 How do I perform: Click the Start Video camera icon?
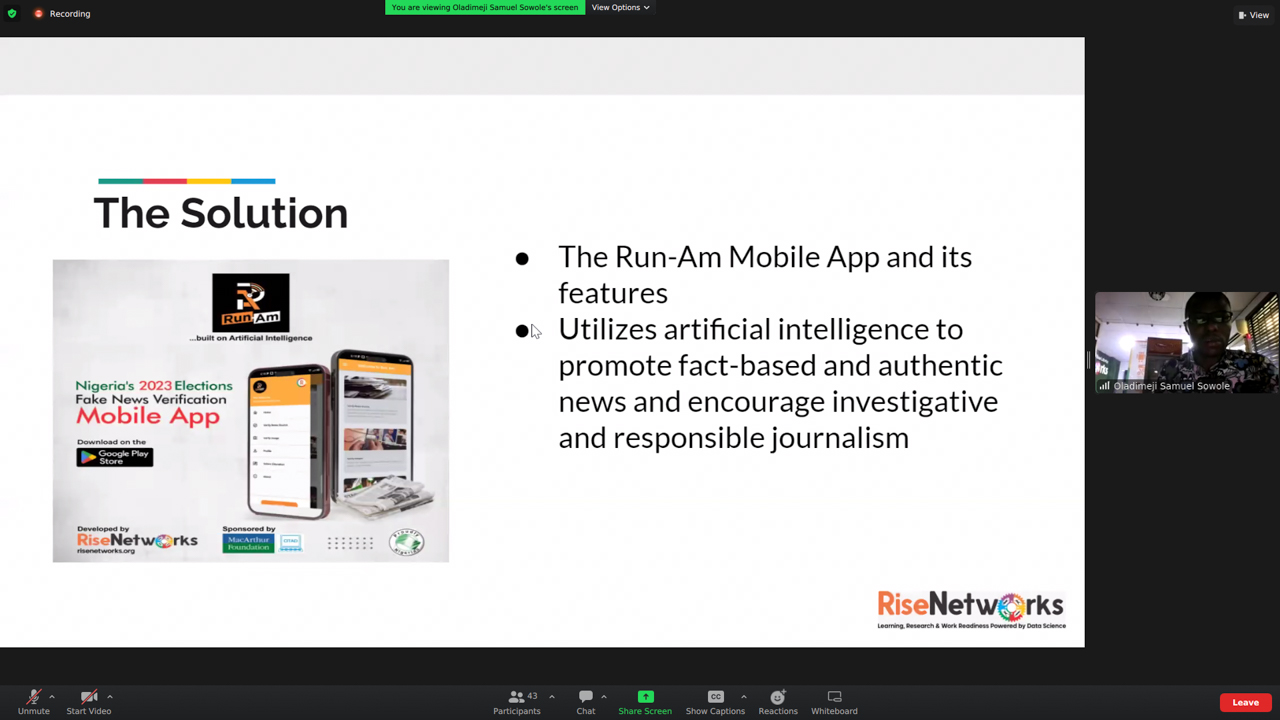88,697
